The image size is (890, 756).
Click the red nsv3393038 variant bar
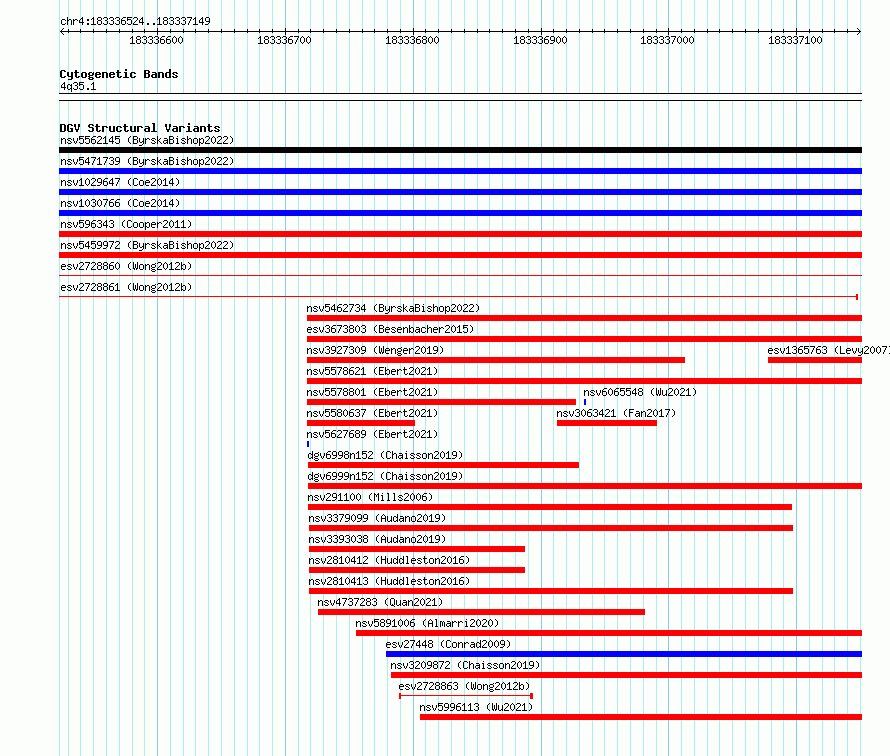tap(417, 549)
